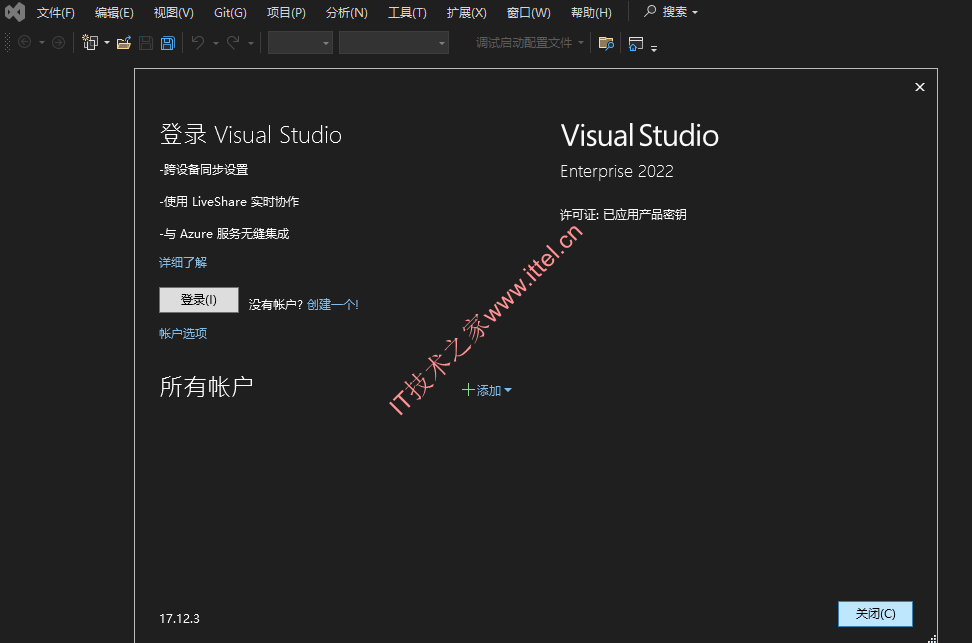Click the 搜索 search box
This screenshot has width=972, height=643.
(671, 12)
